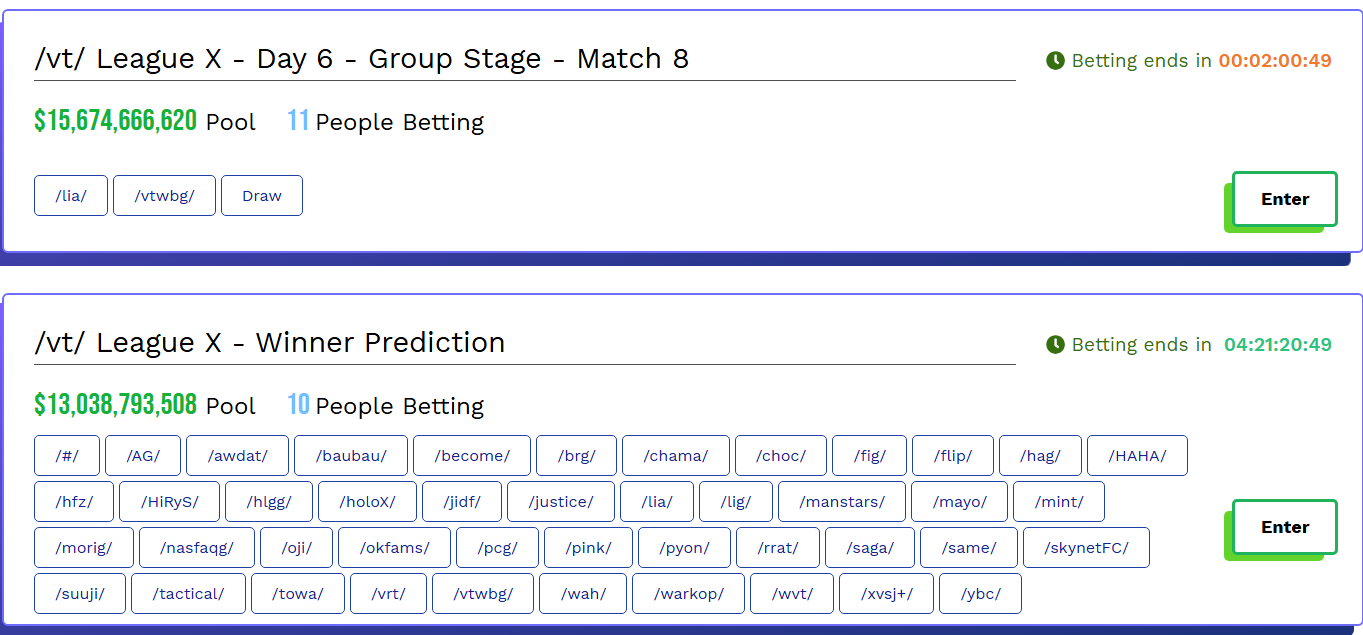Viewport: 1363px width, 635px height.
Task: Select /ybc/ in winner prediction
Action: 980,594
